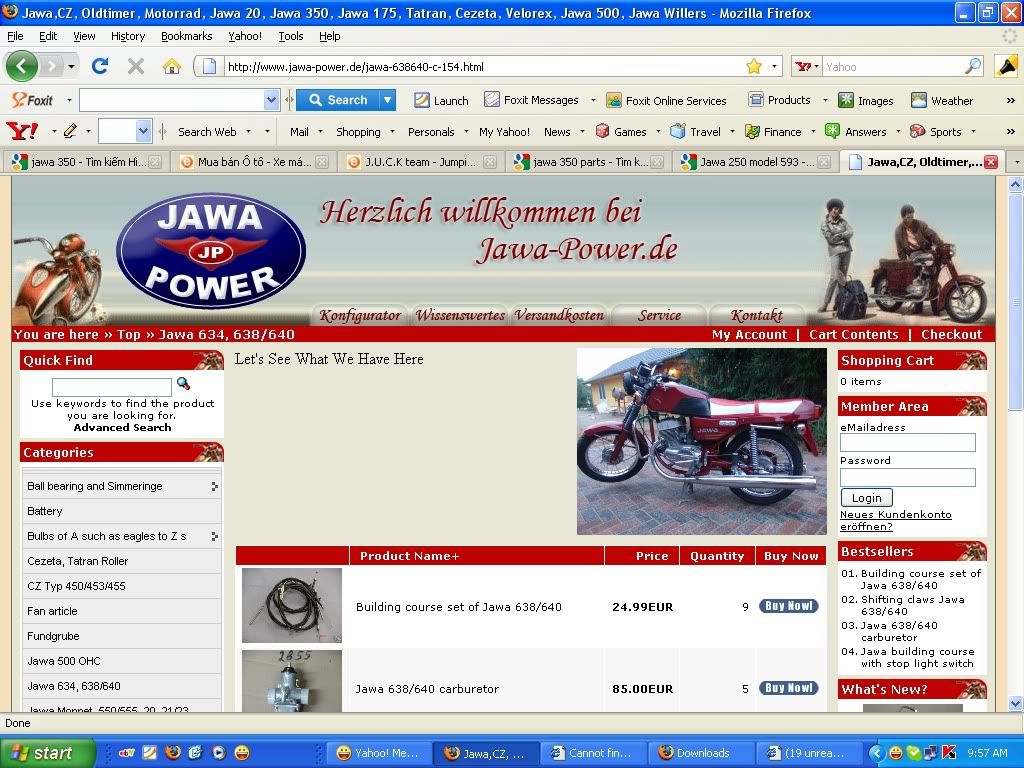
Task: Click the search magnifier in Yahoo box
Action: 973,66
